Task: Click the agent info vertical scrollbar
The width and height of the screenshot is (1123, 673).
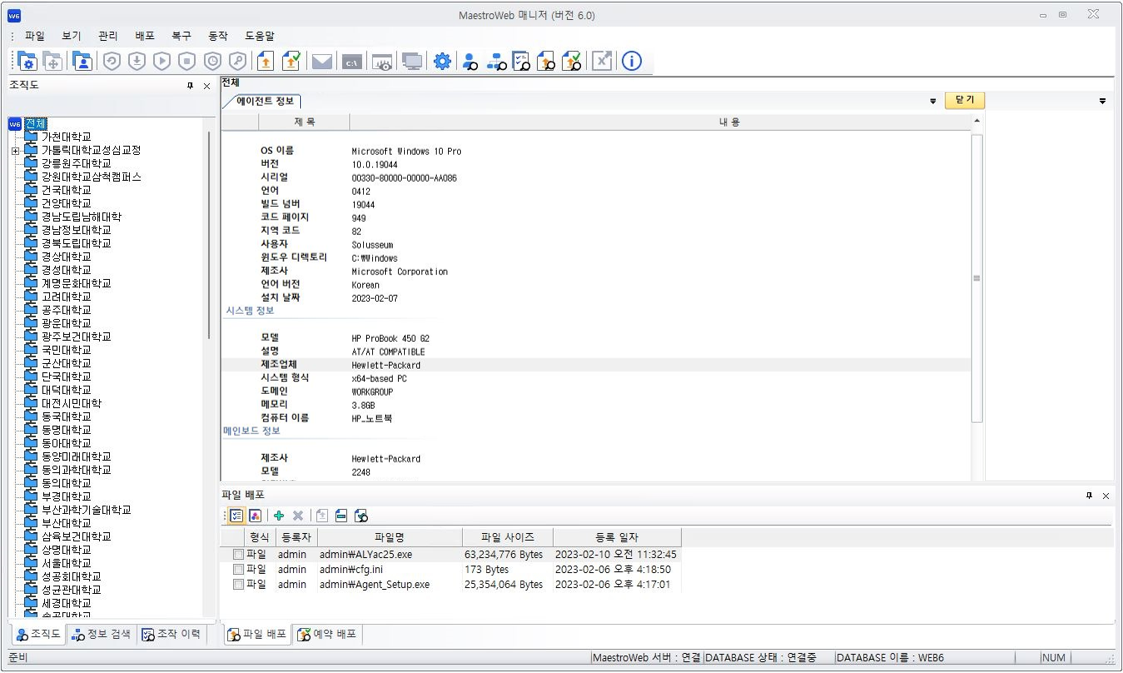Action: [977, 279]
